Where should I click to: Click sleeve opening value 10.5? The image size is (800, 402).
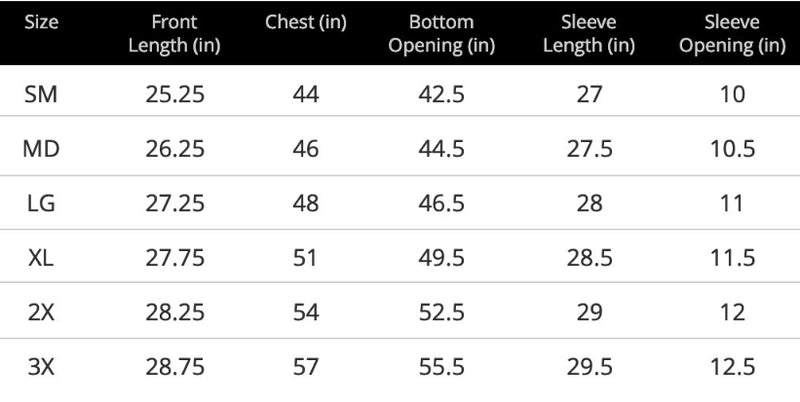pyautogui.click(x=733, y=149)
